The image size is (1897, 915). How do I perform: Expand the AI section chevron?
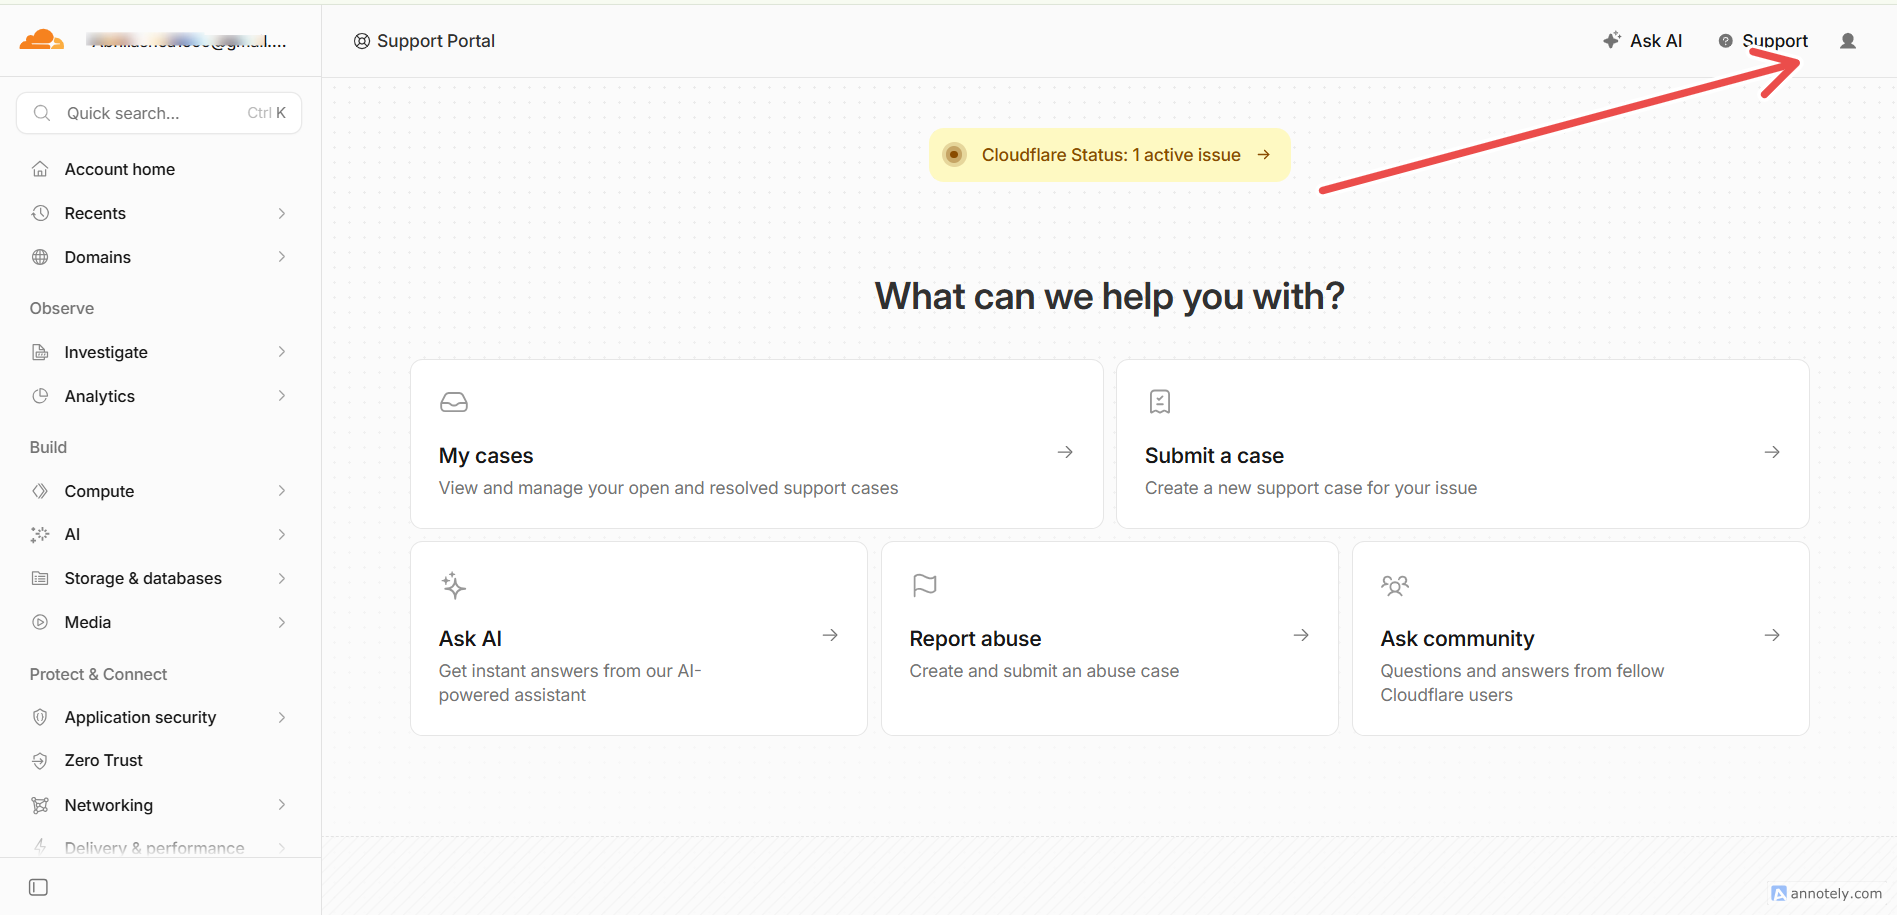(x=282, y=534)
